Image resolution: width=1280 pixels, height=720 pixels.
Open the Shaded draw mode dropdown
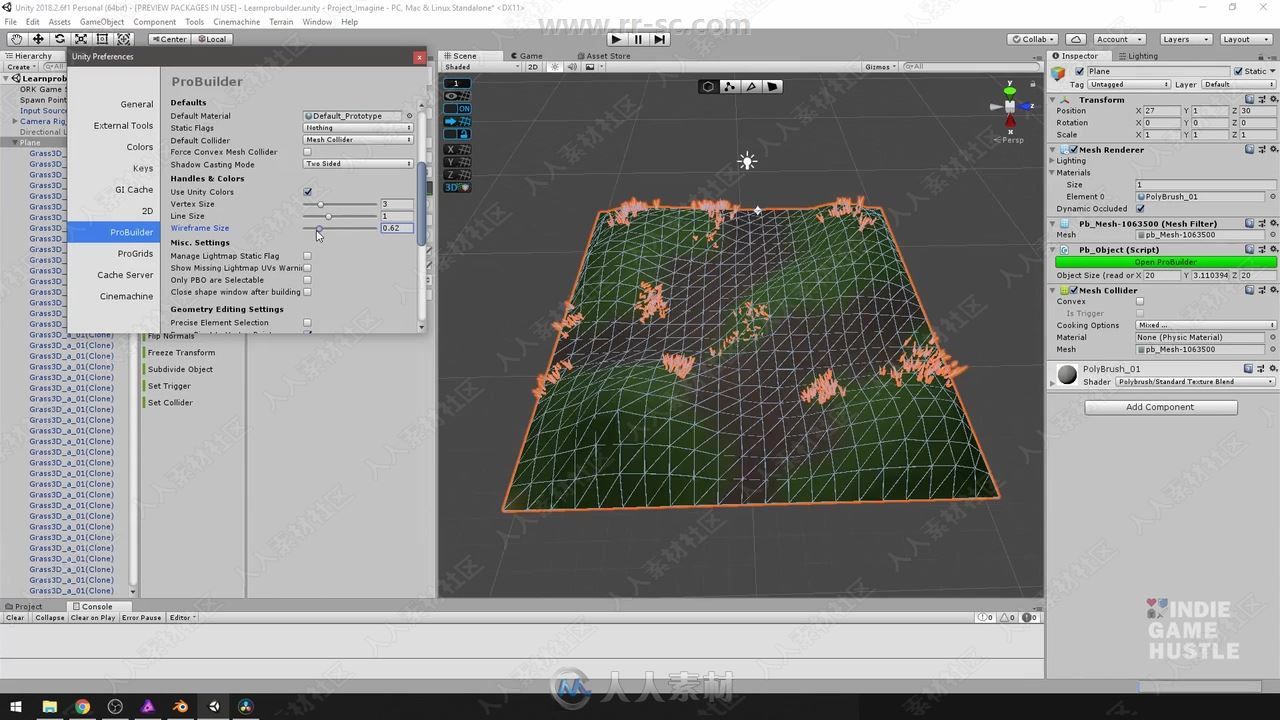pos(482,67)
